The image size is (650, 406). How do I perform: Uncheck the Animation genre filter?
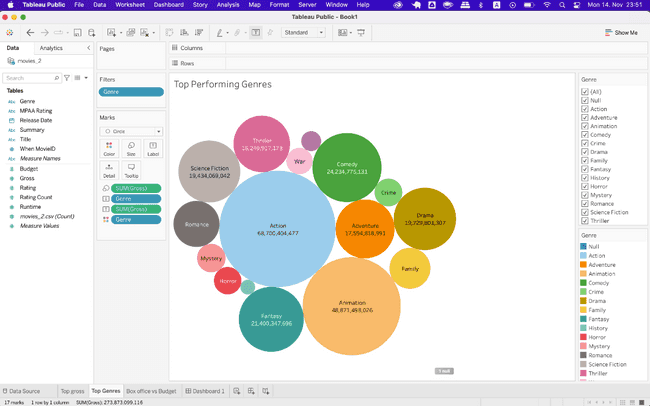click(x=585, y=126)
